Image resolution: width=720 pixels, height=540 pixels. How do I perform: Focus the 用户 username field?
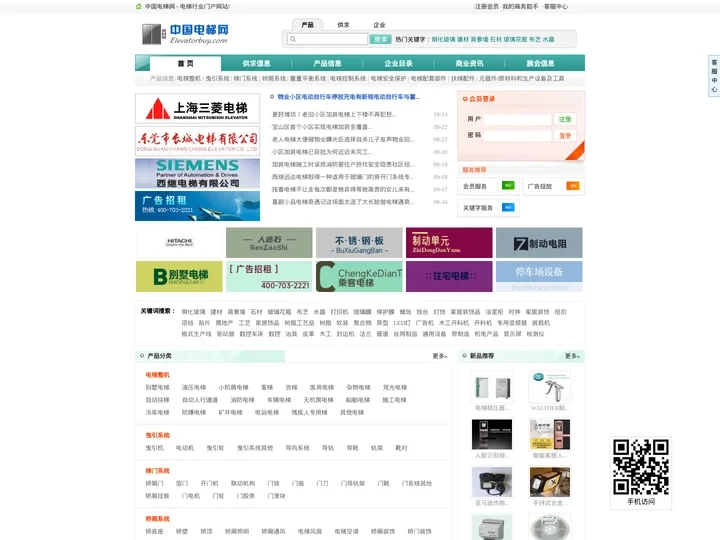[517, 119]
